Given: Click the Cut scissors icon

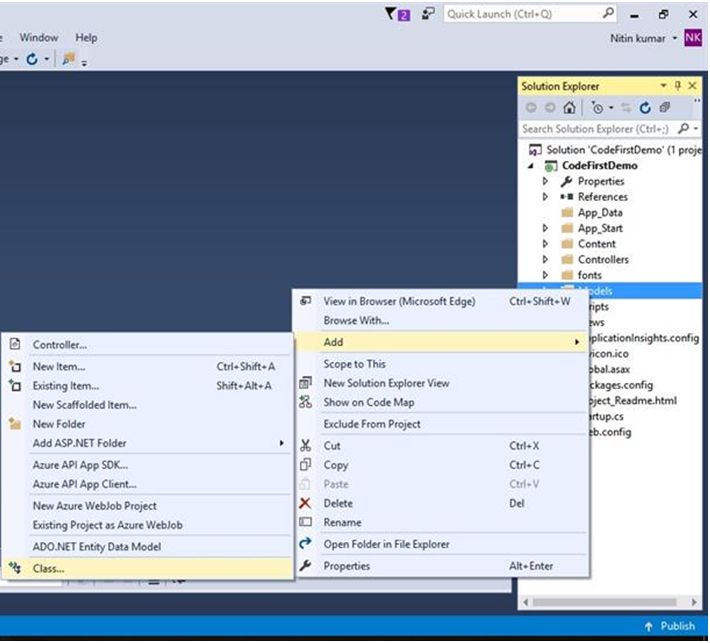Looking at the screenshot, I should (x=306, y=446).
